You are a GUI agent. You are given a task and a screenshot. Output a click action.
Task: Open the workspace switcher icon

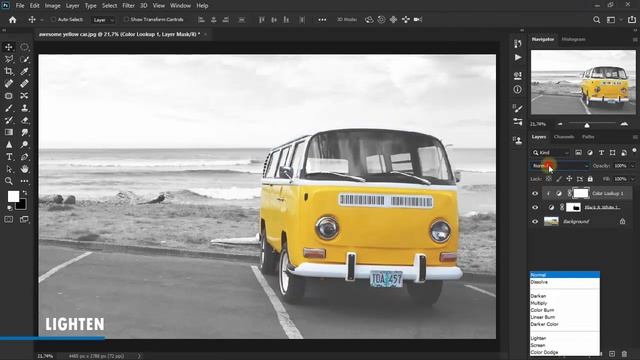pyautogui.click(x=611, y=20)
